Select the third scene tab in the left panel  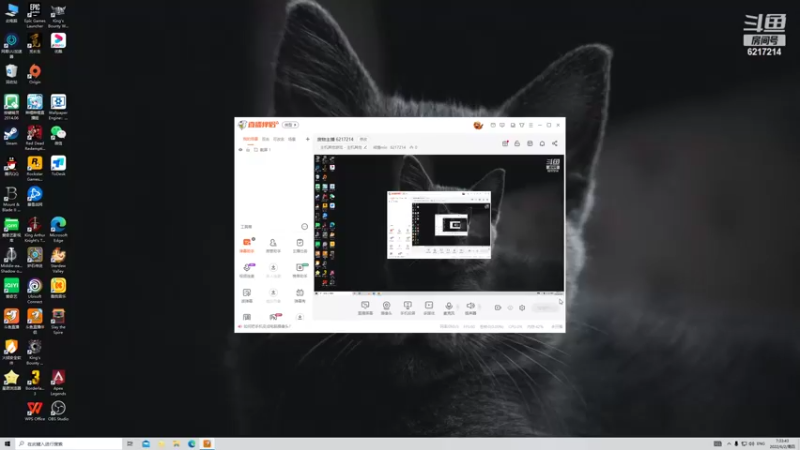click(279, 139)
